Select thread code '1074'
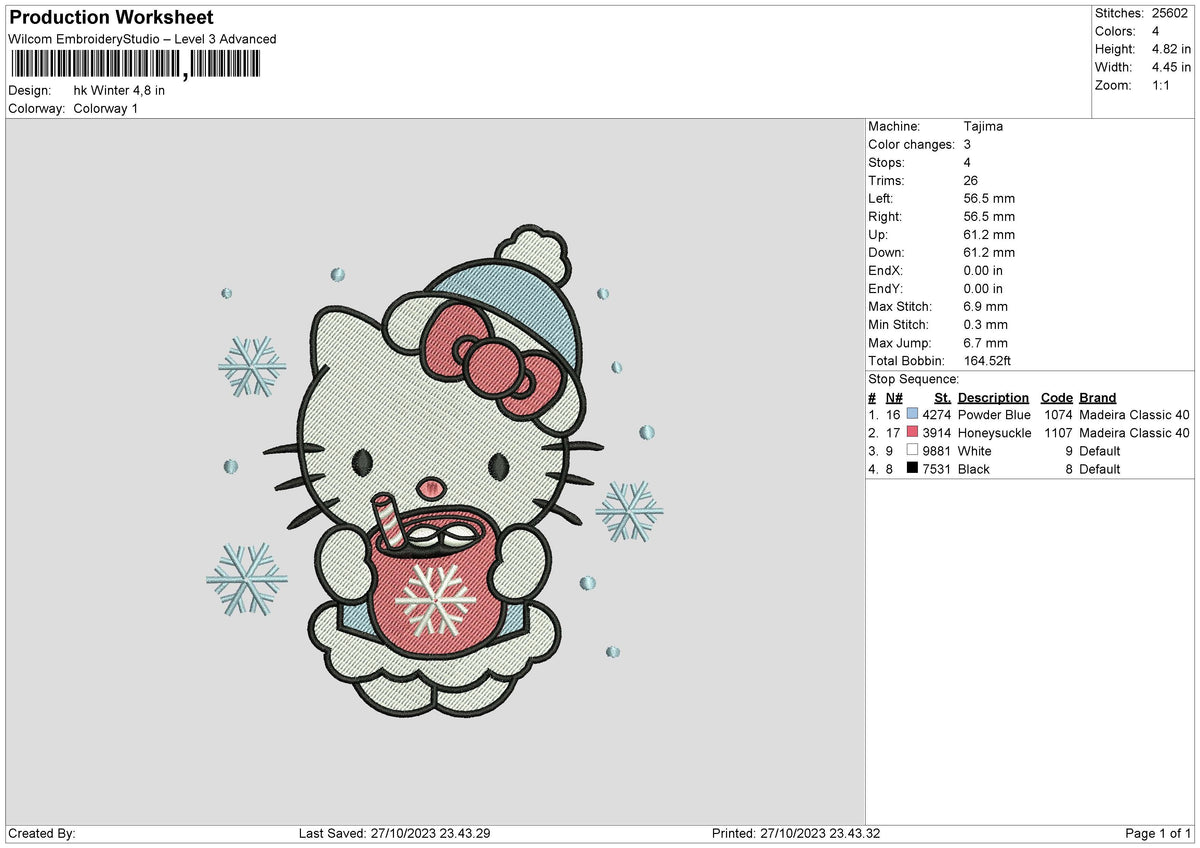Image resolution: width=1200 pixels, height=848 pixels. 1058,415
